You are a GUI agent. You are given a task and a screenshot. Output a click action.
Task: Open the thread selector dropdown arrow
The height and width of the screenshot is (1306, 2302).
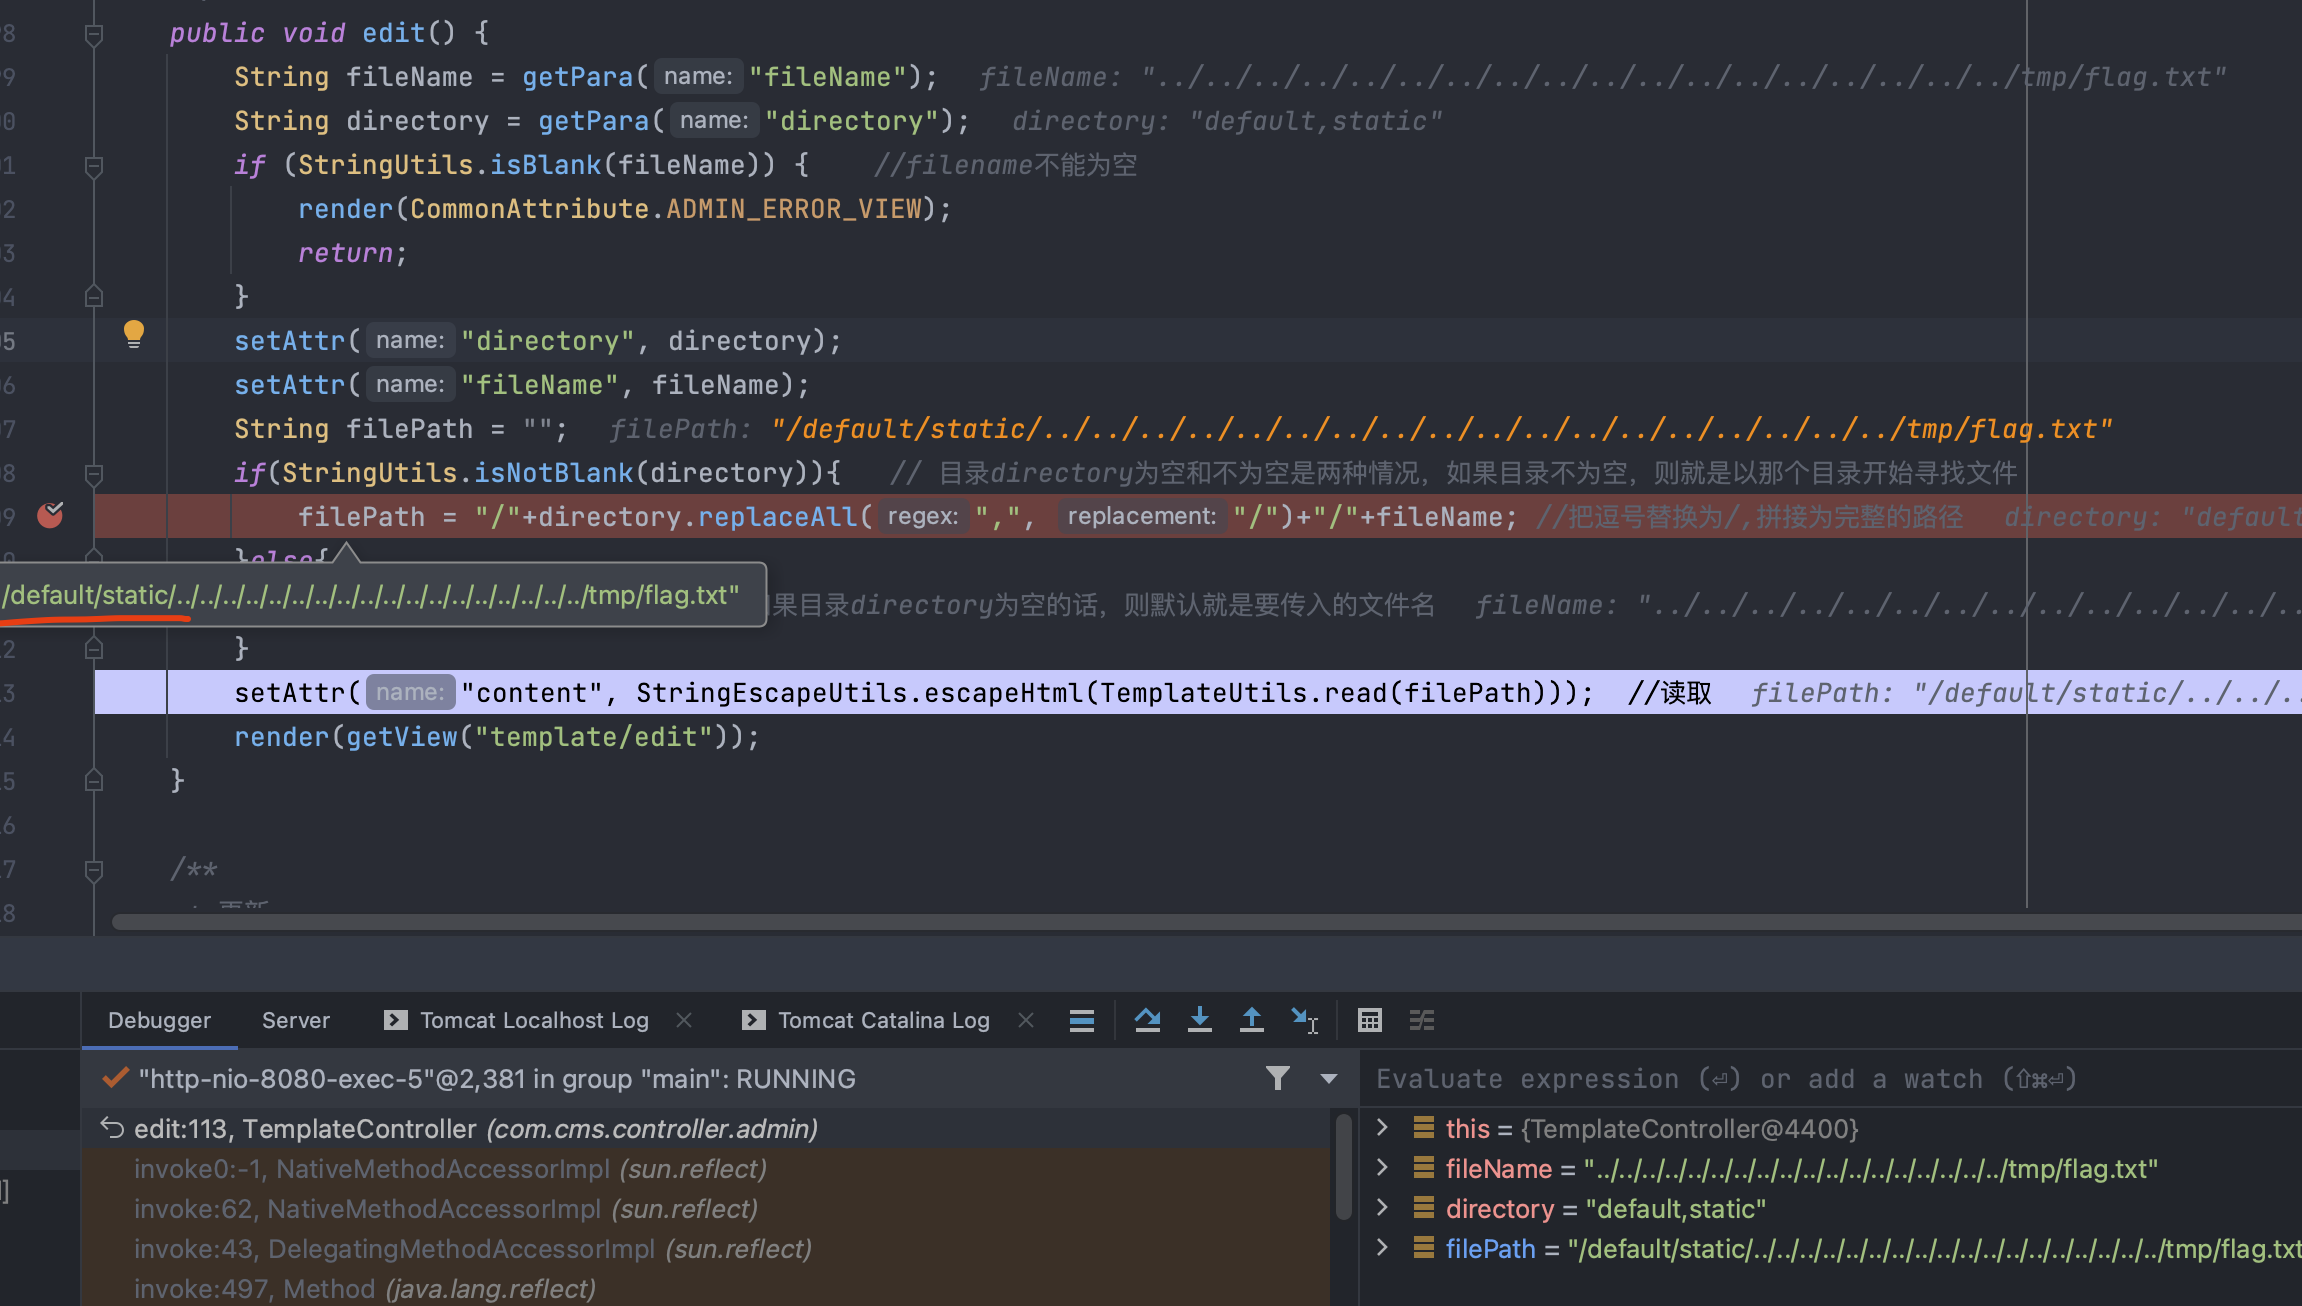tap(1328, 1078)
